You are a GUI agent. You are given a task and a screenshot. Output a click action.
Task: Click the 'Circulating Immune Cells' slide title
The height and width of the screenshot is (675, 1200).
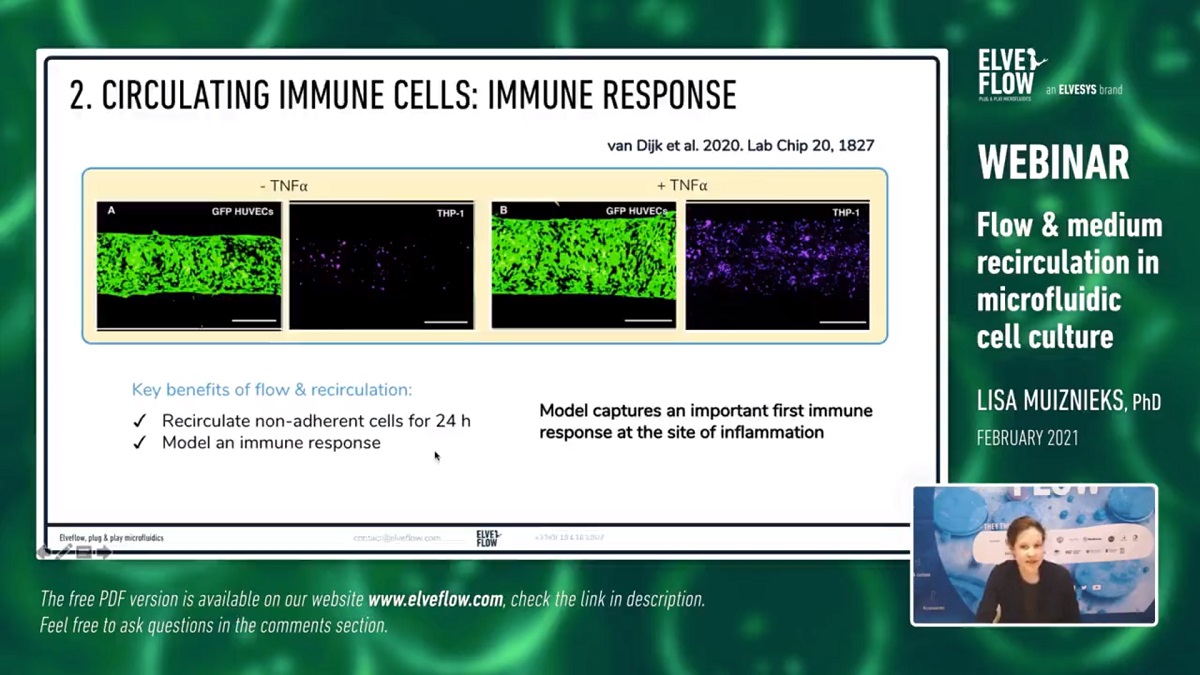pyautogui.click(x=402, y=95)
